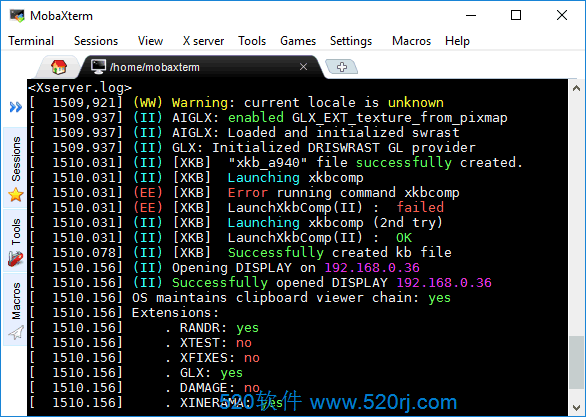The image size is (586, 417).
Task: Click (EE) tag on 'Error running' line
Action: click(x=148, y=192)
